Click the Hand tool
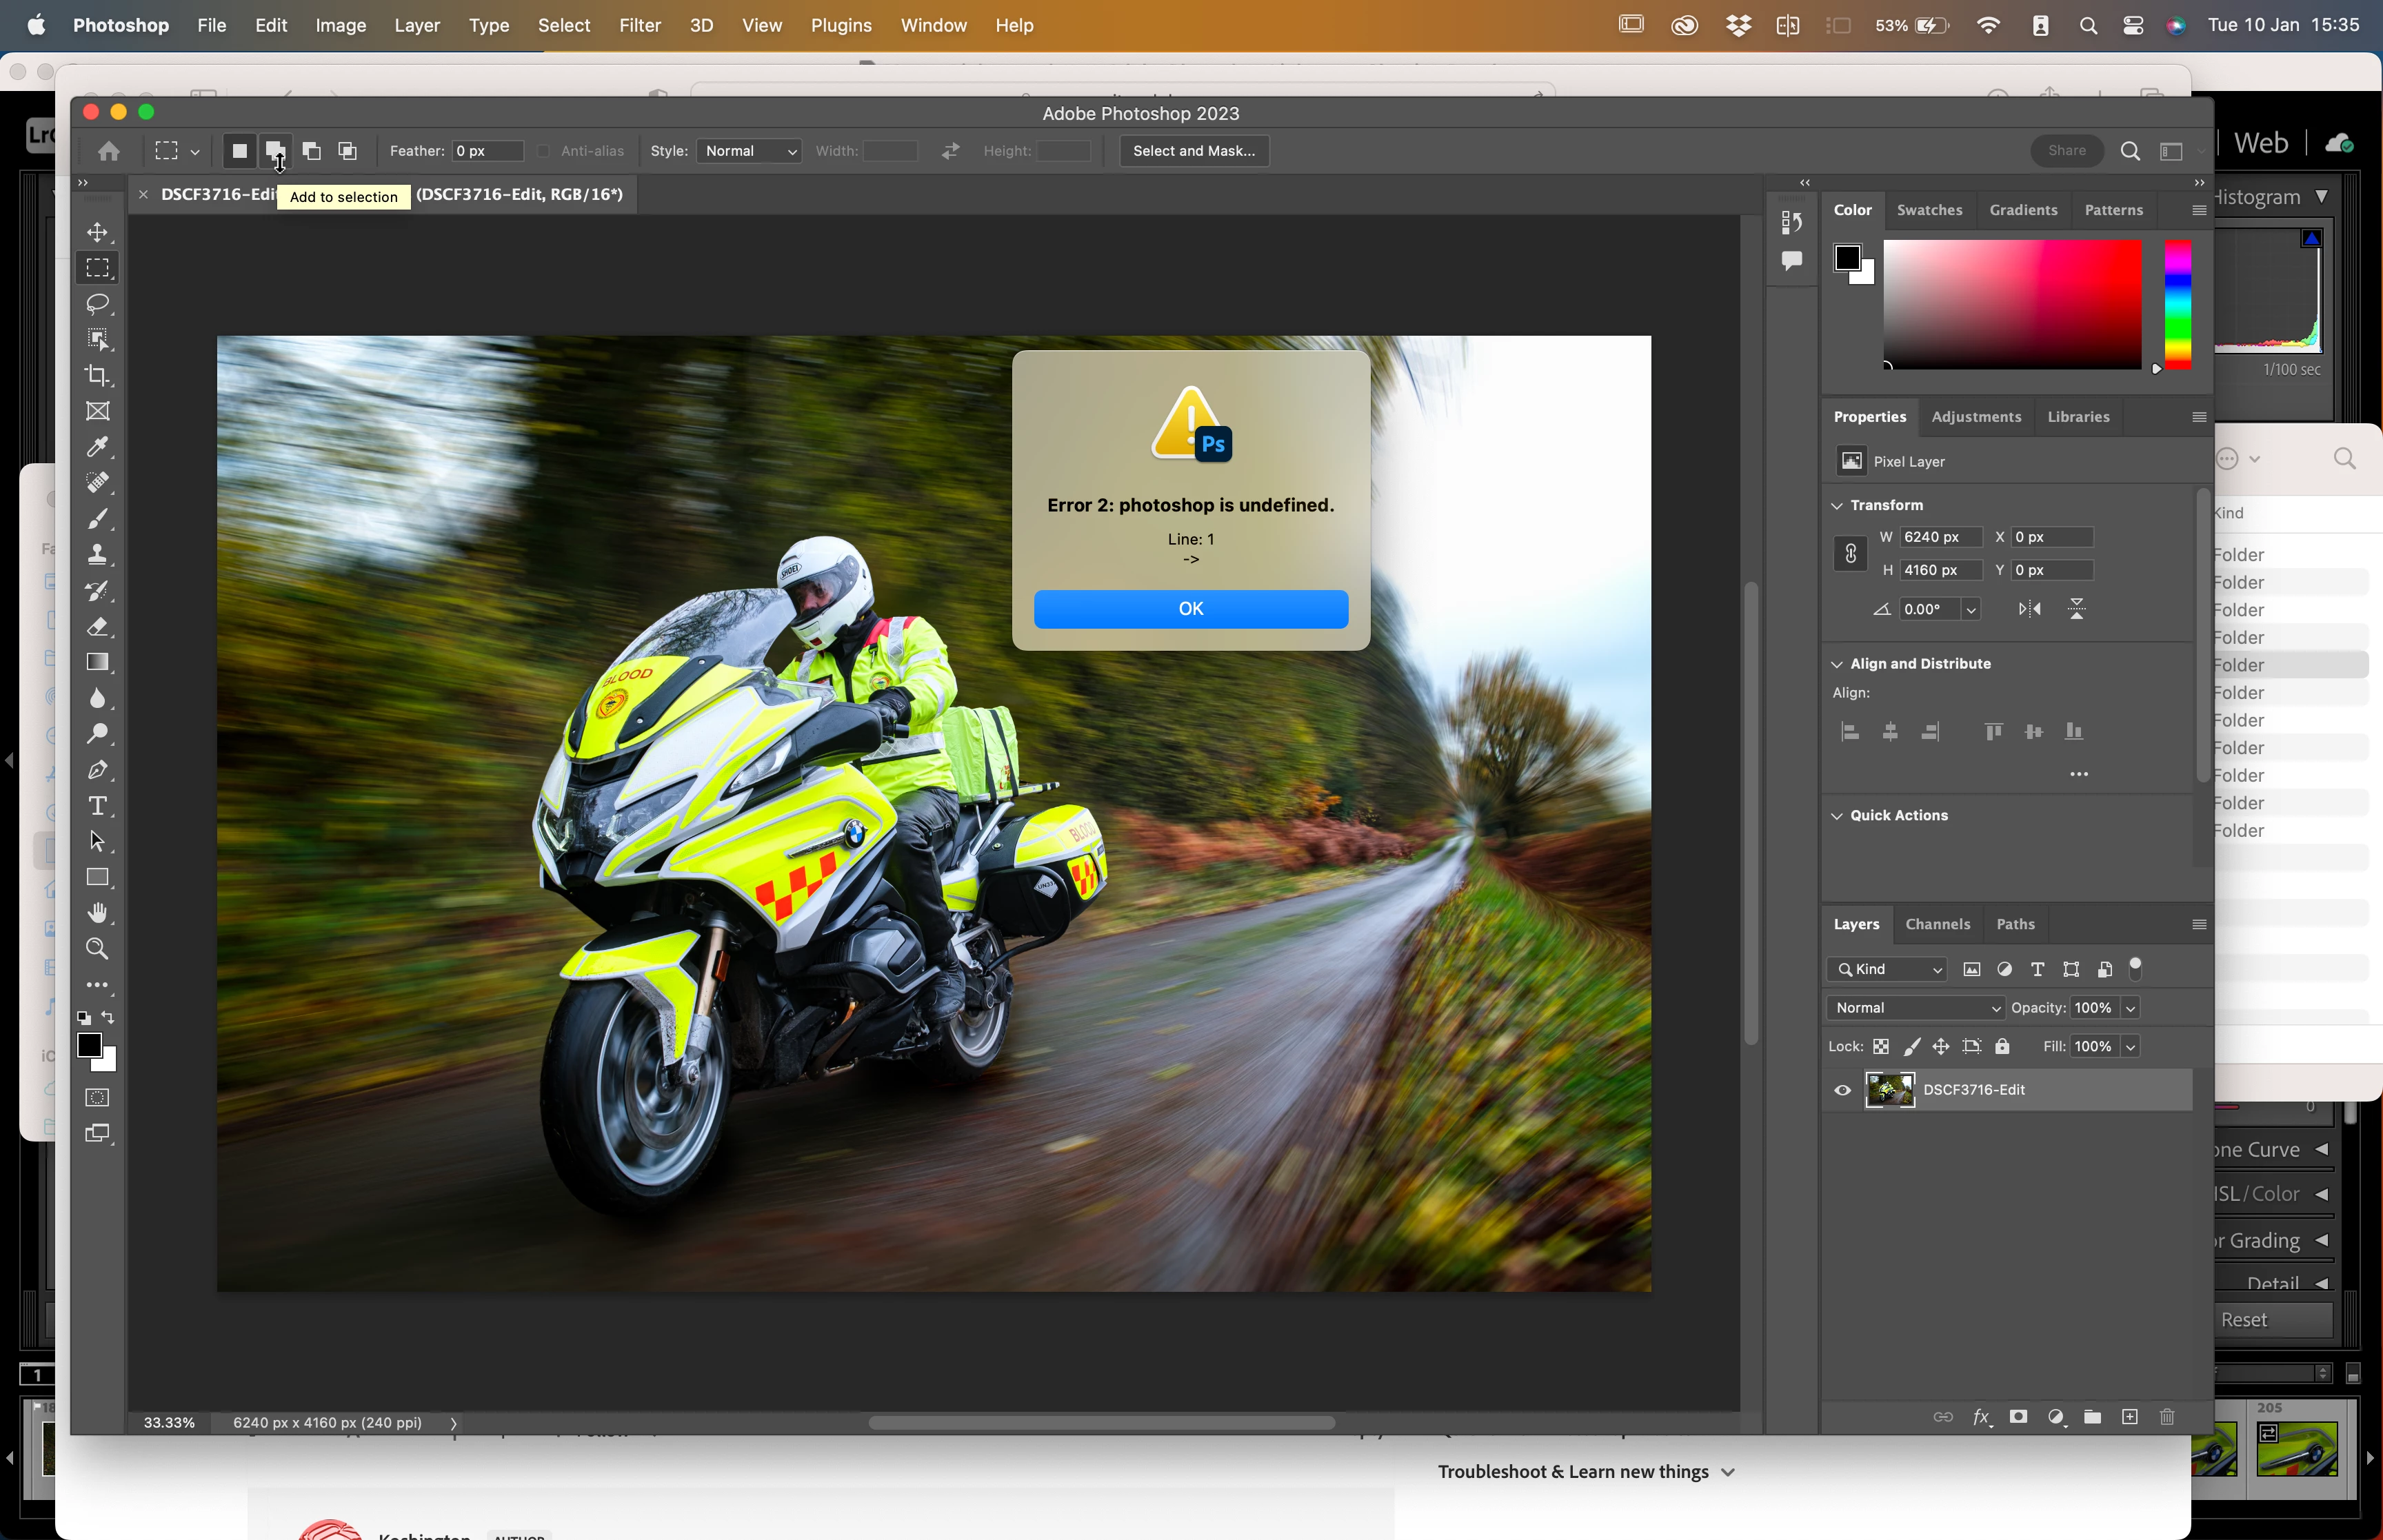This screenshot has width=2383, height=1540. point(97,913)
